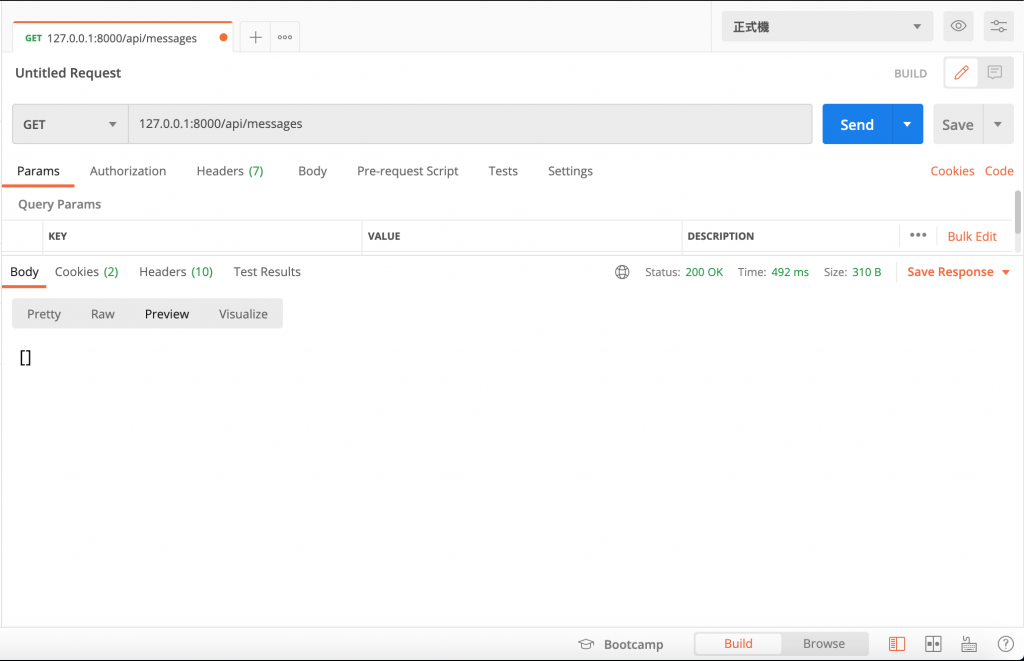Click the request pane vertical scrollbar
The width and height of the screenshot is (1024, 661).
[1017, 212]
